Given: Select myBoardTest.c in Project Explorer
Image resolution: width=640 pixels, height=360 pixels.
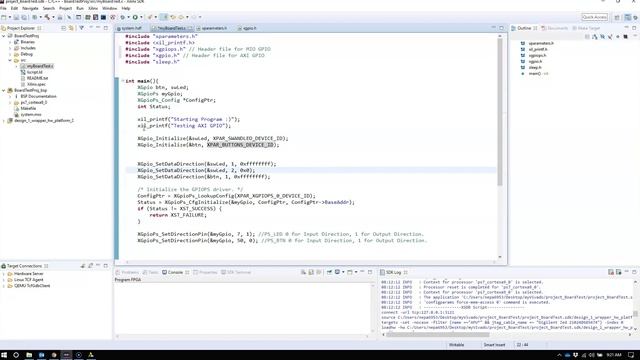Looking at the screenshot, I should click(40, 66).
